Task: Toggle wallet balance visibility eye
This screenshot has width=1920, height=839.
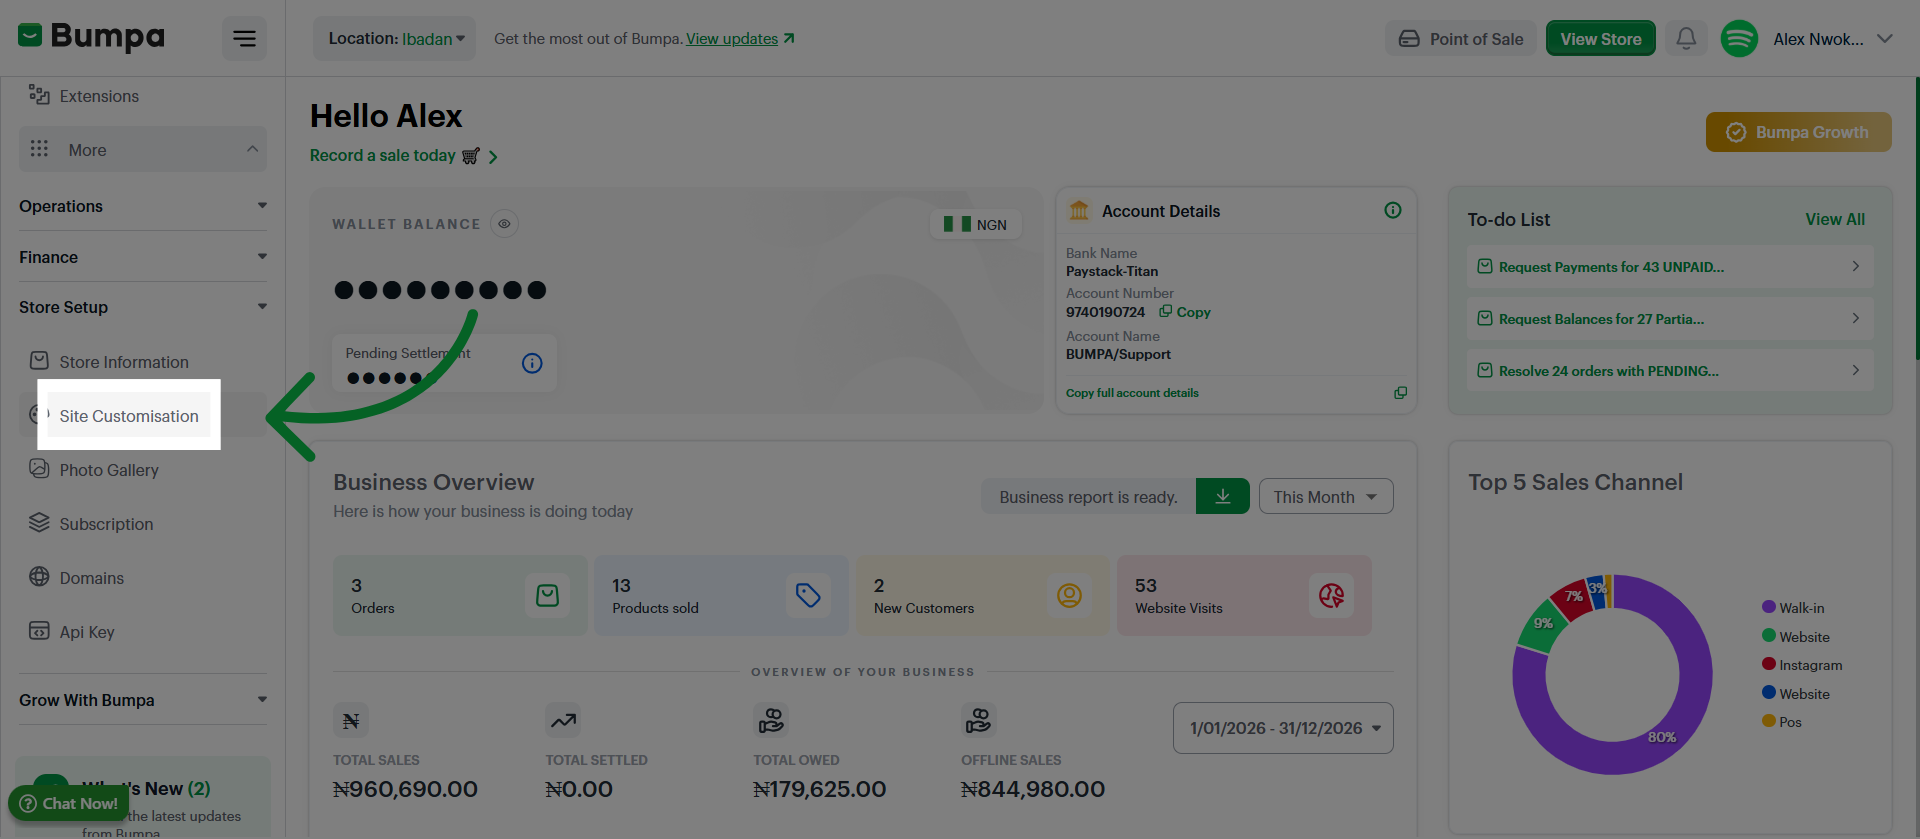Action: (504, 224)
